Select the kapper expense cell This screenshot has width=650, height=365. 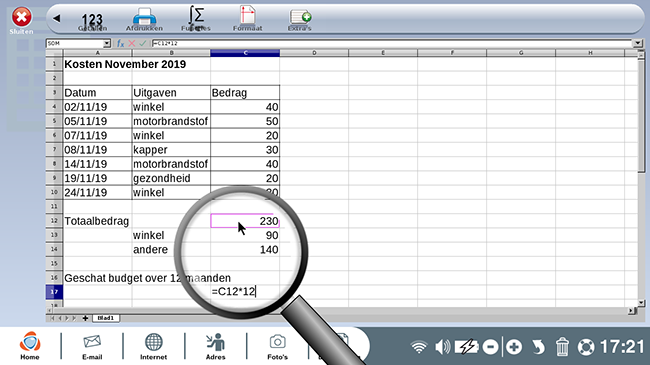coord(171,150)
